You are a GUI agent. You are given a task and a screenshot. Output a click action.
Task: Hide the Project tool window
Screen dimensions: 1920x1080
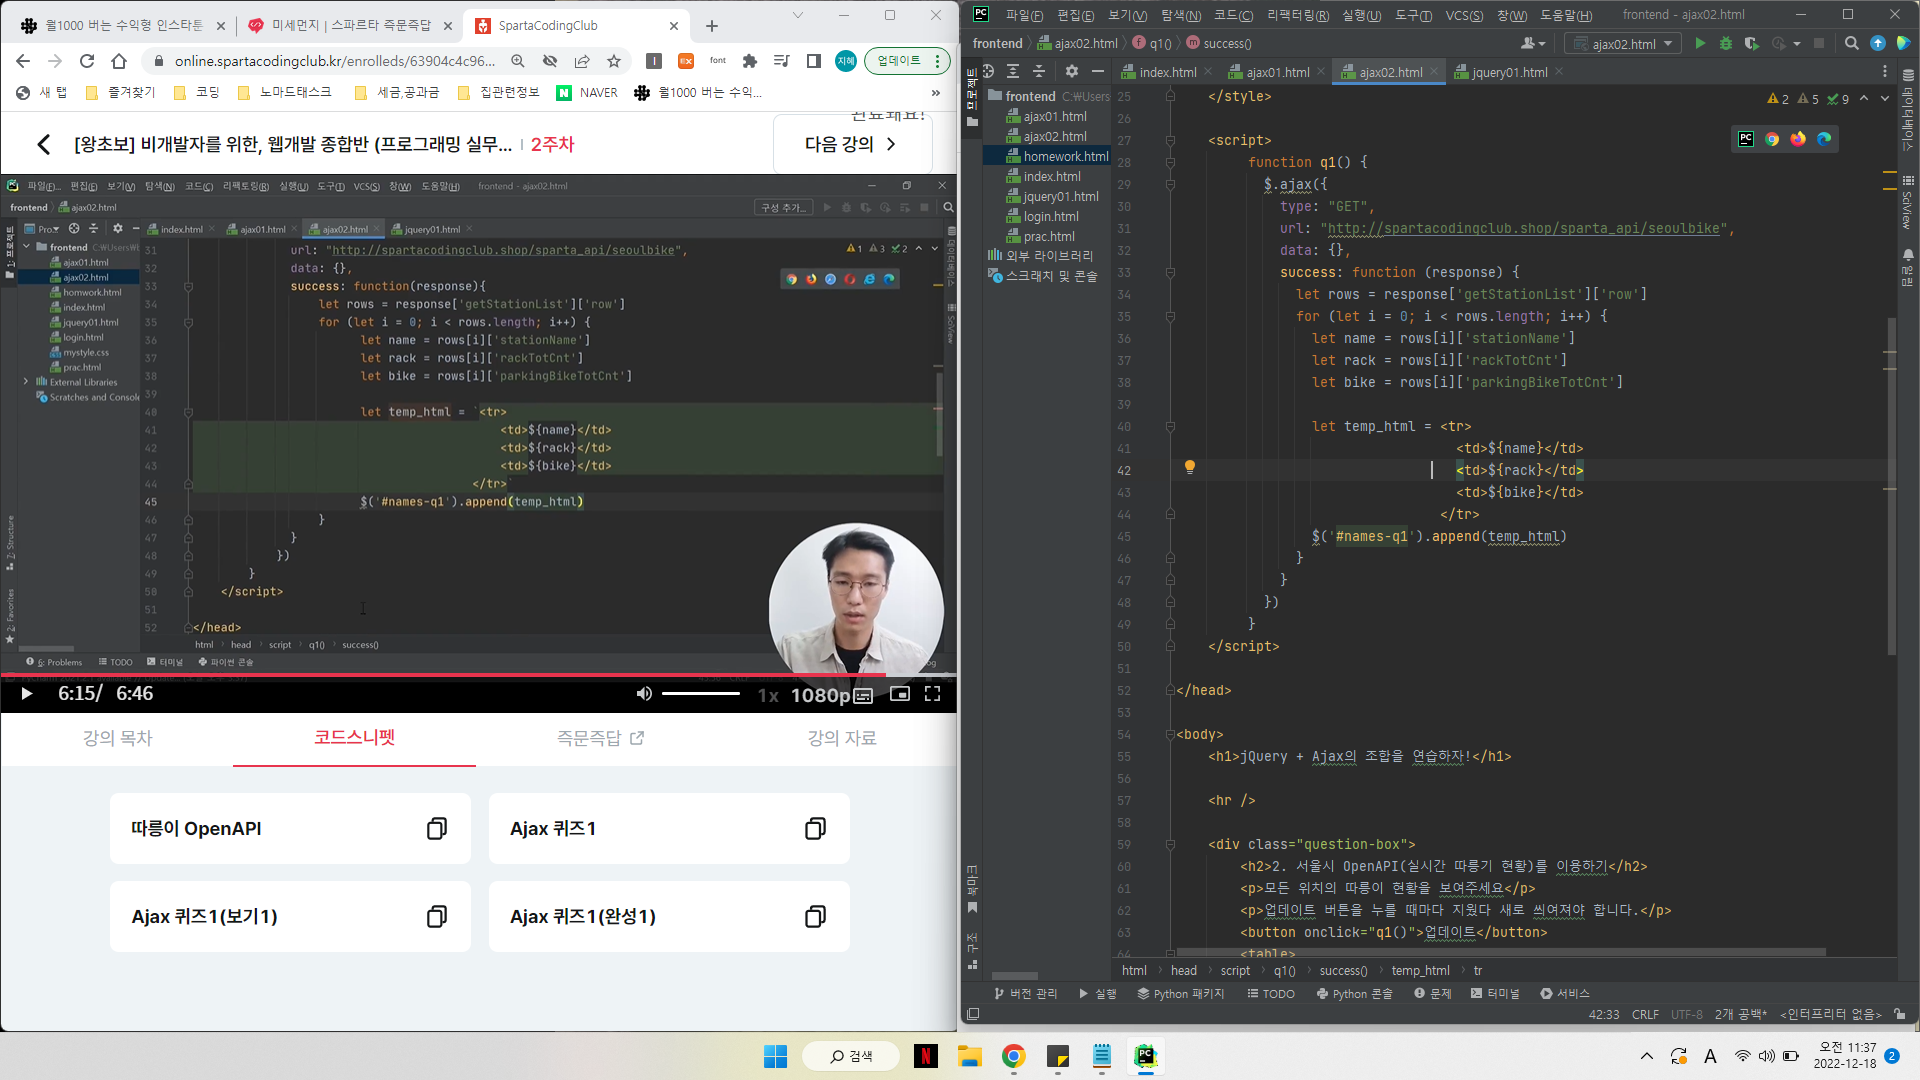1098,72
